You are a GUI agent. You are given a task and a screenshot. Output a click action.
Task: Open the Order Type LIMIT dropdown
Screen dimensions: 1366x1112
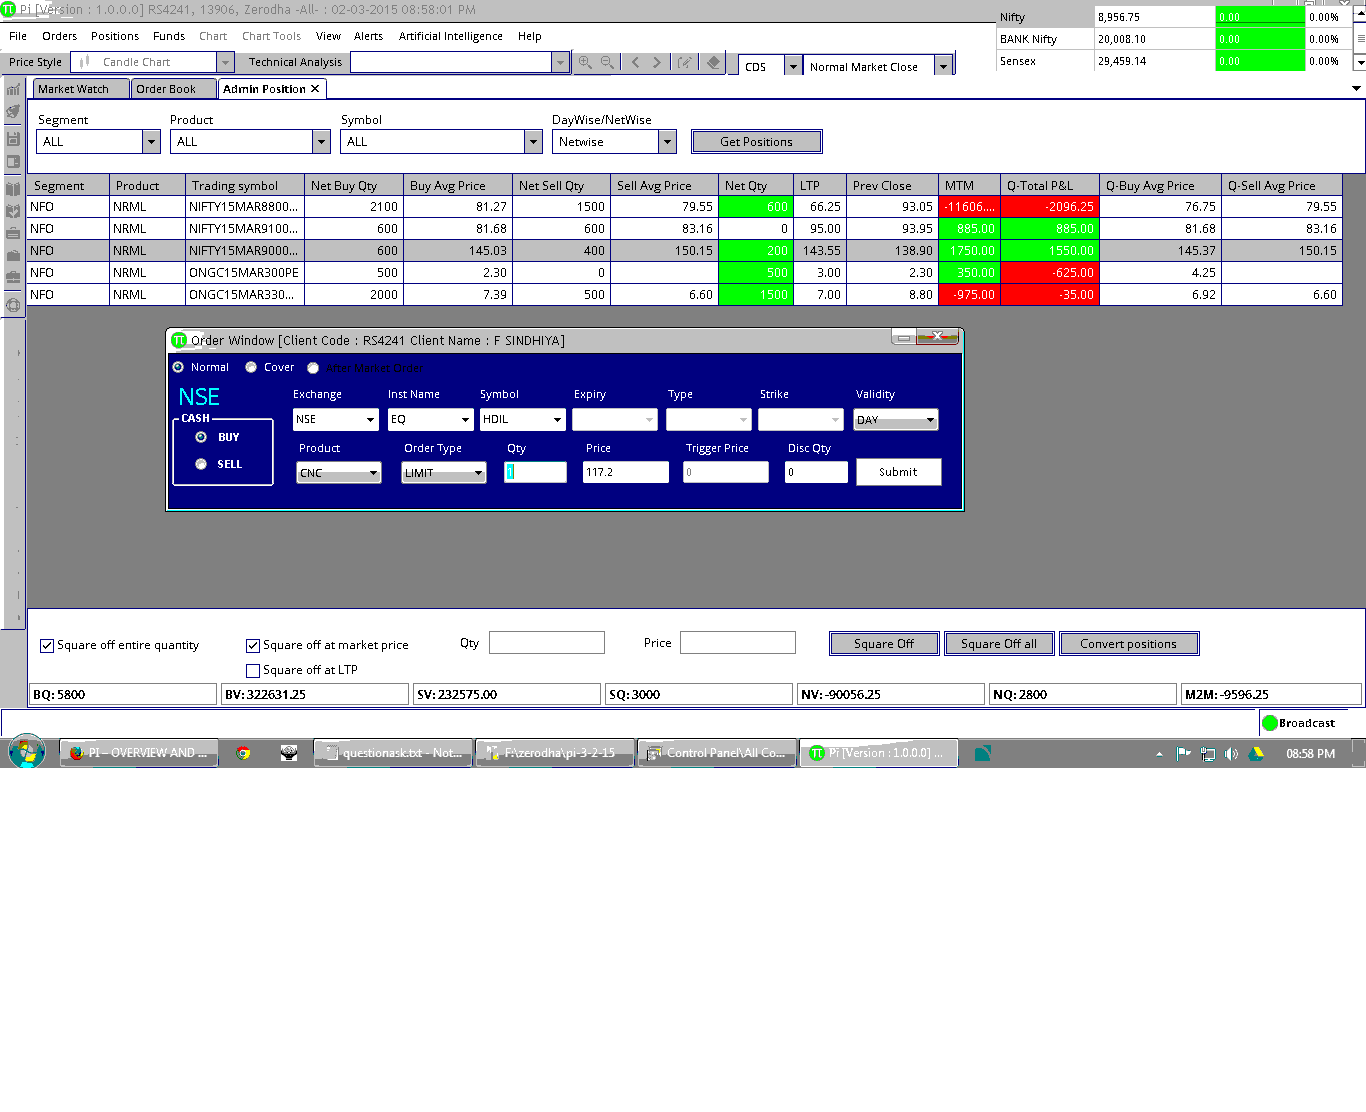click(478, 473)
